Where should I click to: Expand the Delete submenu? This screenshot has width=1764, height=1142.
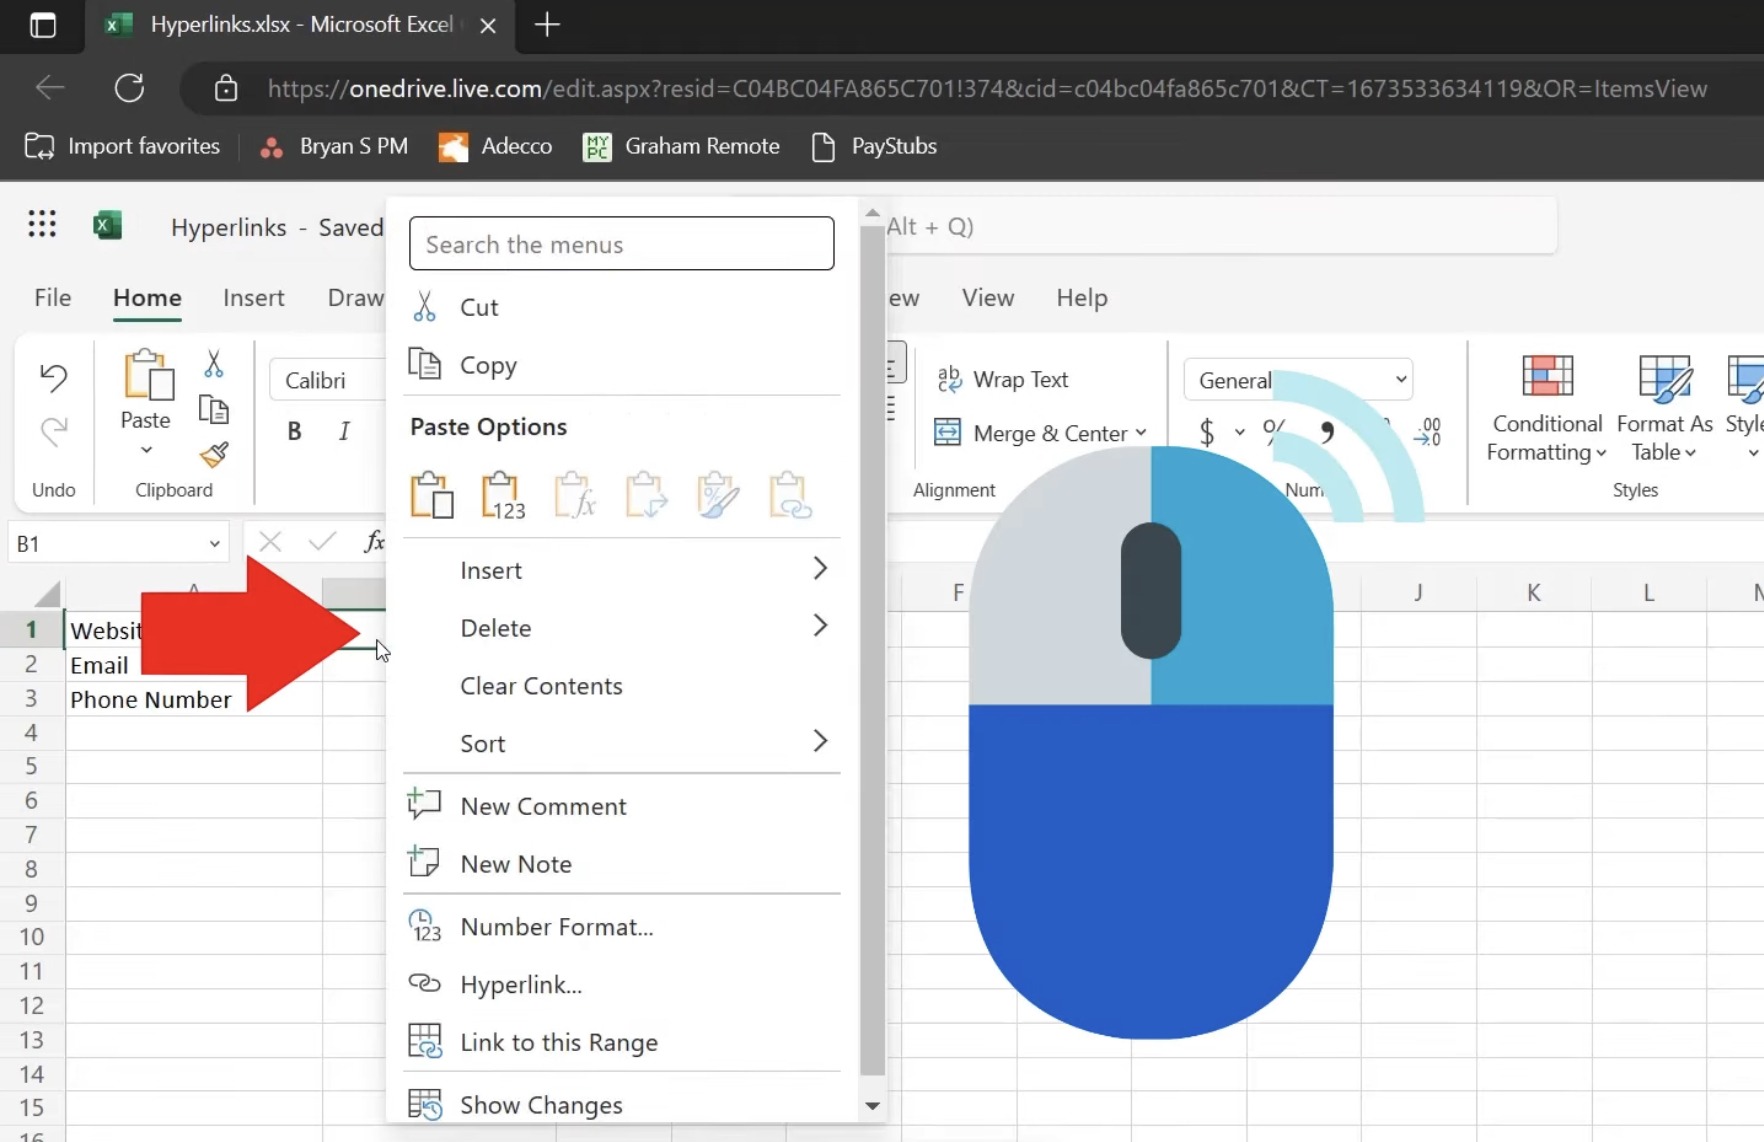[x=621, y=628]
